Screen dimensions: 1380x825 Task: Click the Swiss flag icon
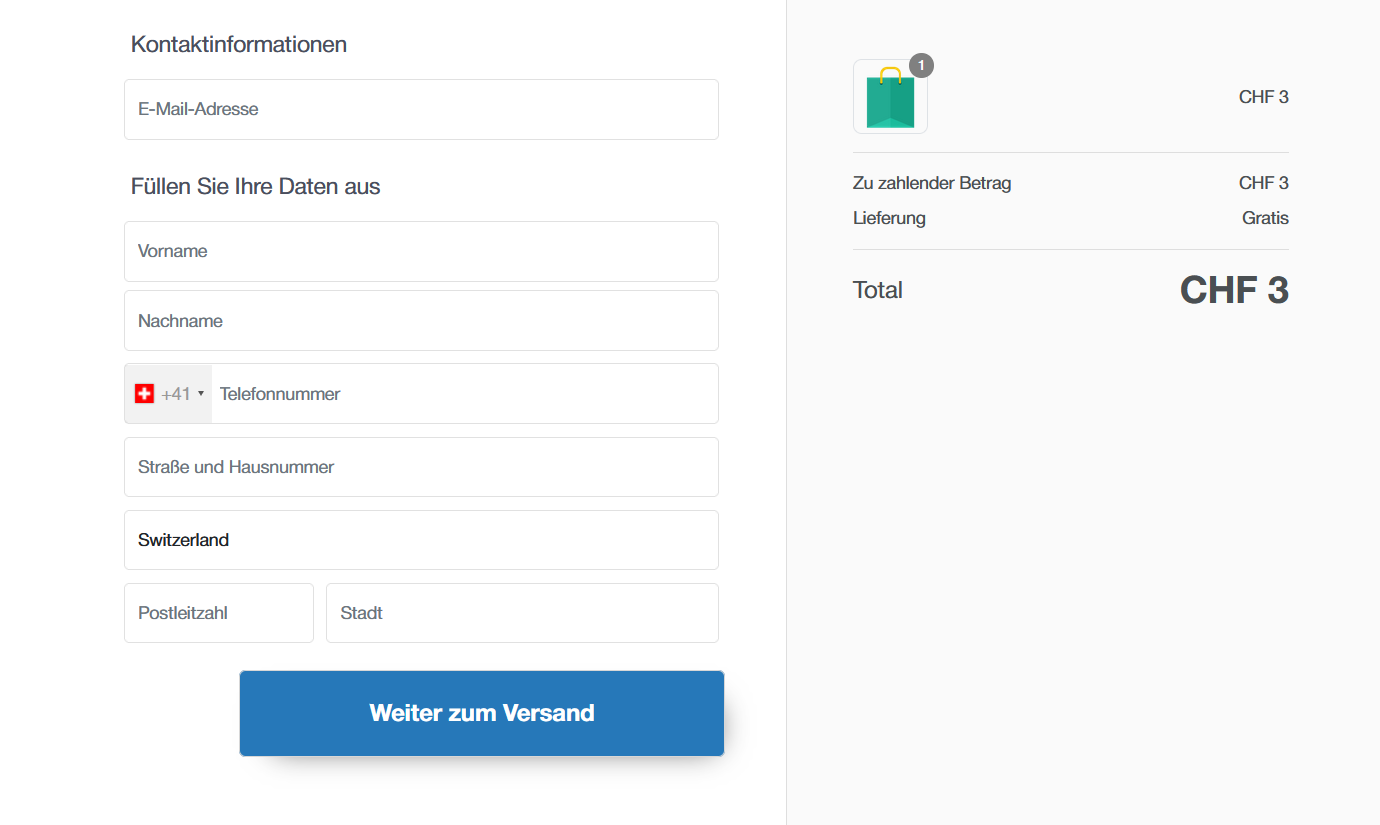(x=144, y=394)
